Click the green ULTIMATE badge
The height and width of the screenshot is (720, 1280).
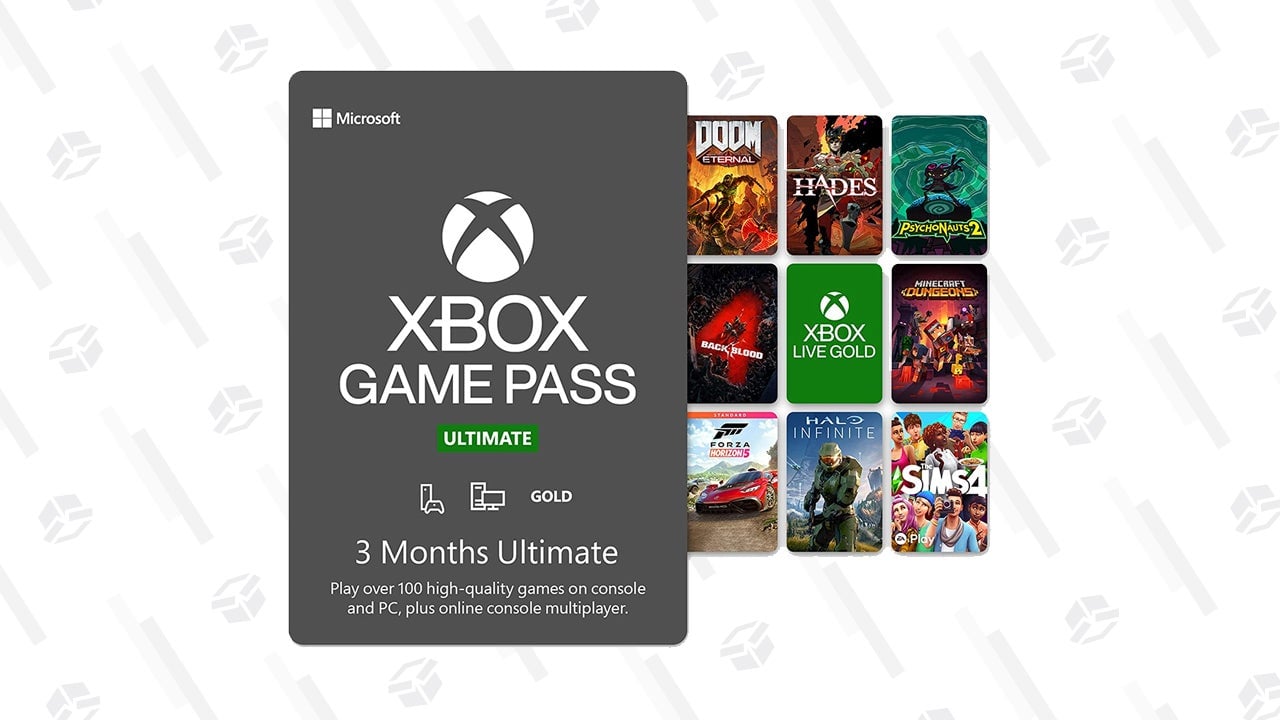point(488,438)
